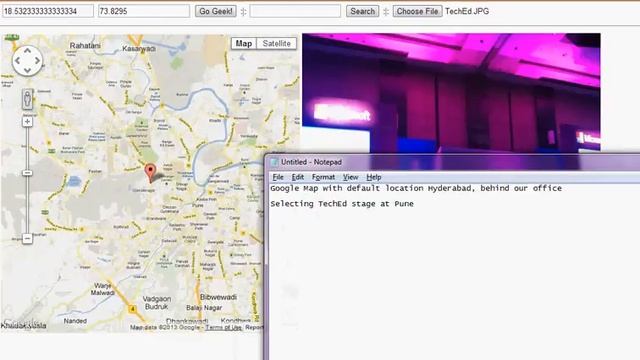Pan the map right with arrow

[37, 61]
